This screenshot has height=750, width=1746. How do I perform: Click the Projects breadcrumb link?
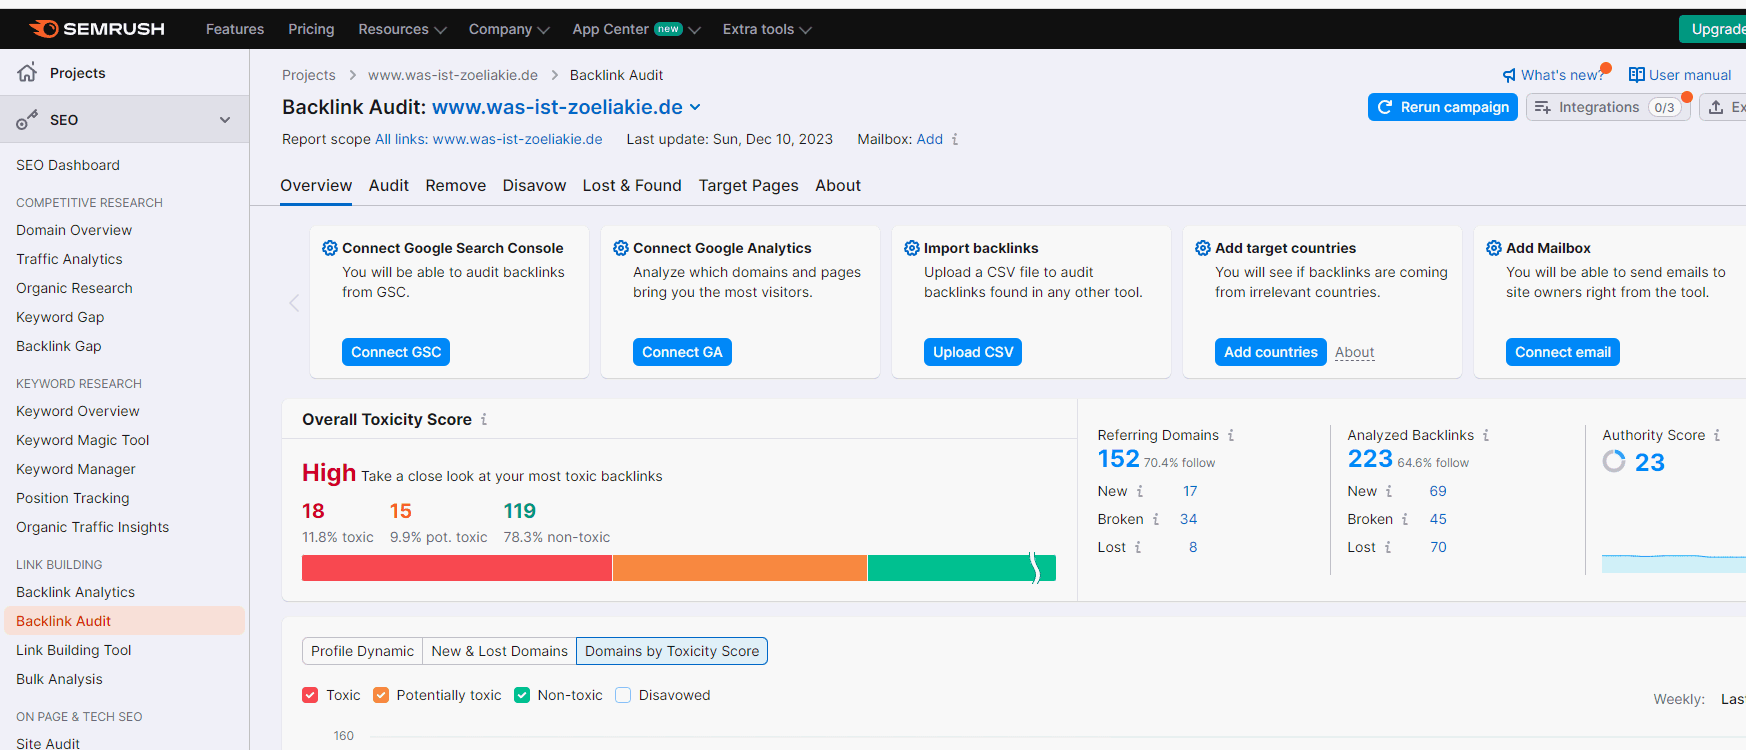point(309,75)
